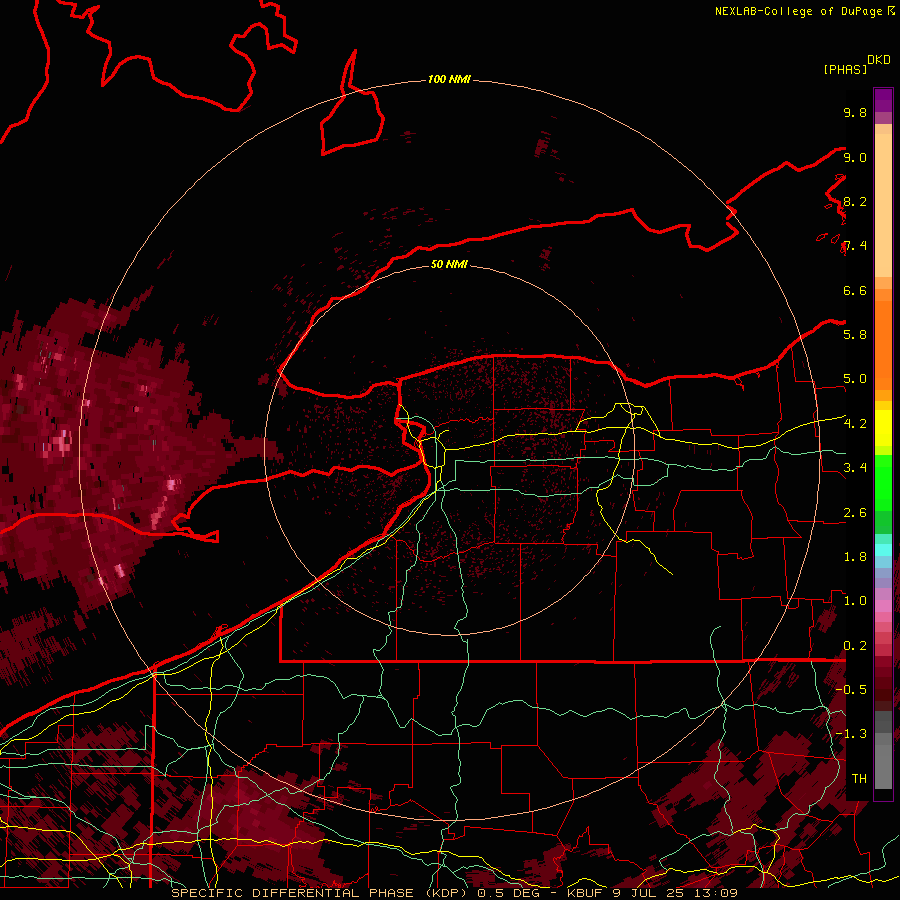The width and height of the screenshot is (900, 900).
Task: Click the "TH" threshold legend label
Action: tap(859, 779)
